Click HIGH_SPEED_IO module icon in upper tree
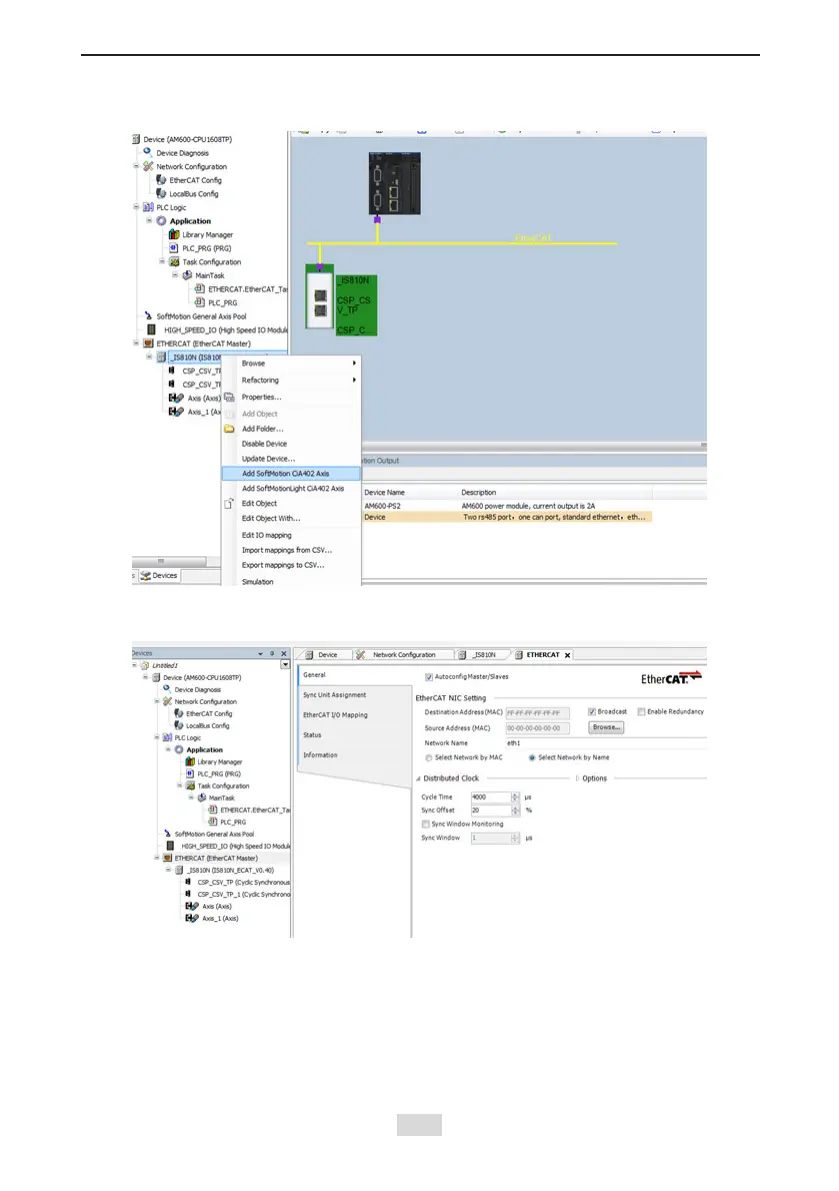The image size is (839, 1191). 151,330
